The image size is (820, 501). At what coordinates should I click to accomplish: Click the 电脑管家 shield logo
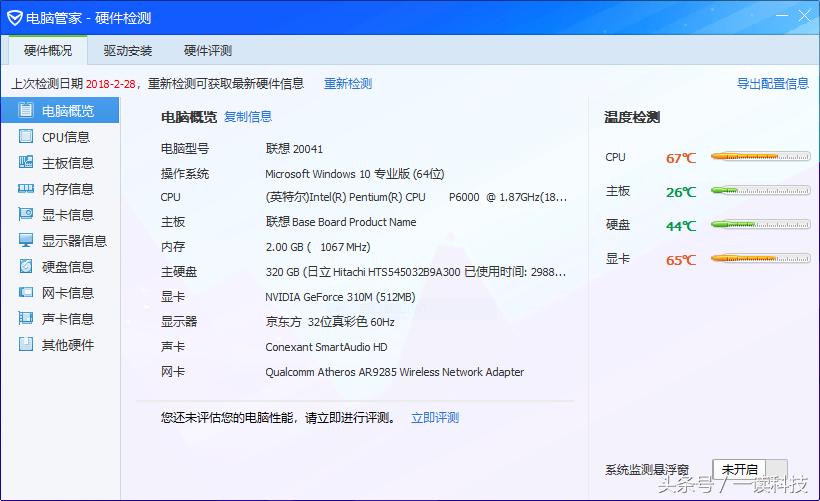(x=15, y=18)
